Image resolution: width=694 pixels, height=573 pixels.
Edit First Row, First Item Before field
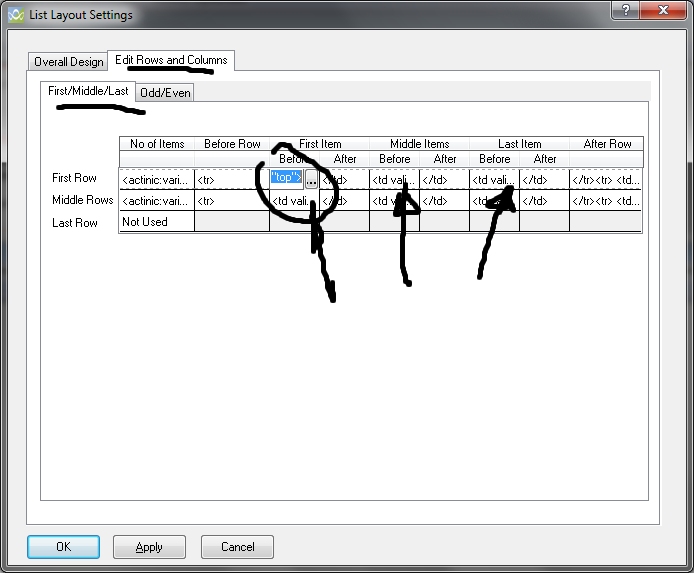[x=287, y=179]
